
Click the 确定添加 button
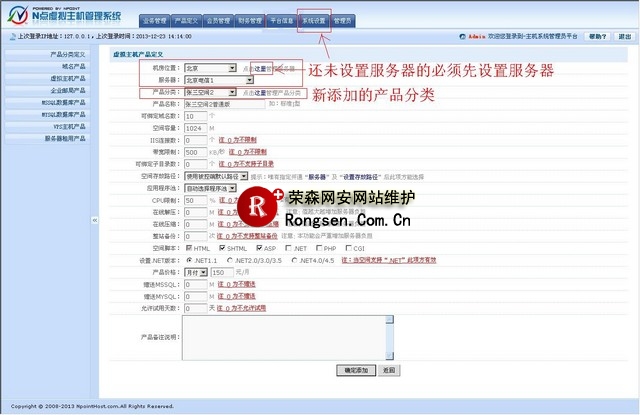click(355, 369)
